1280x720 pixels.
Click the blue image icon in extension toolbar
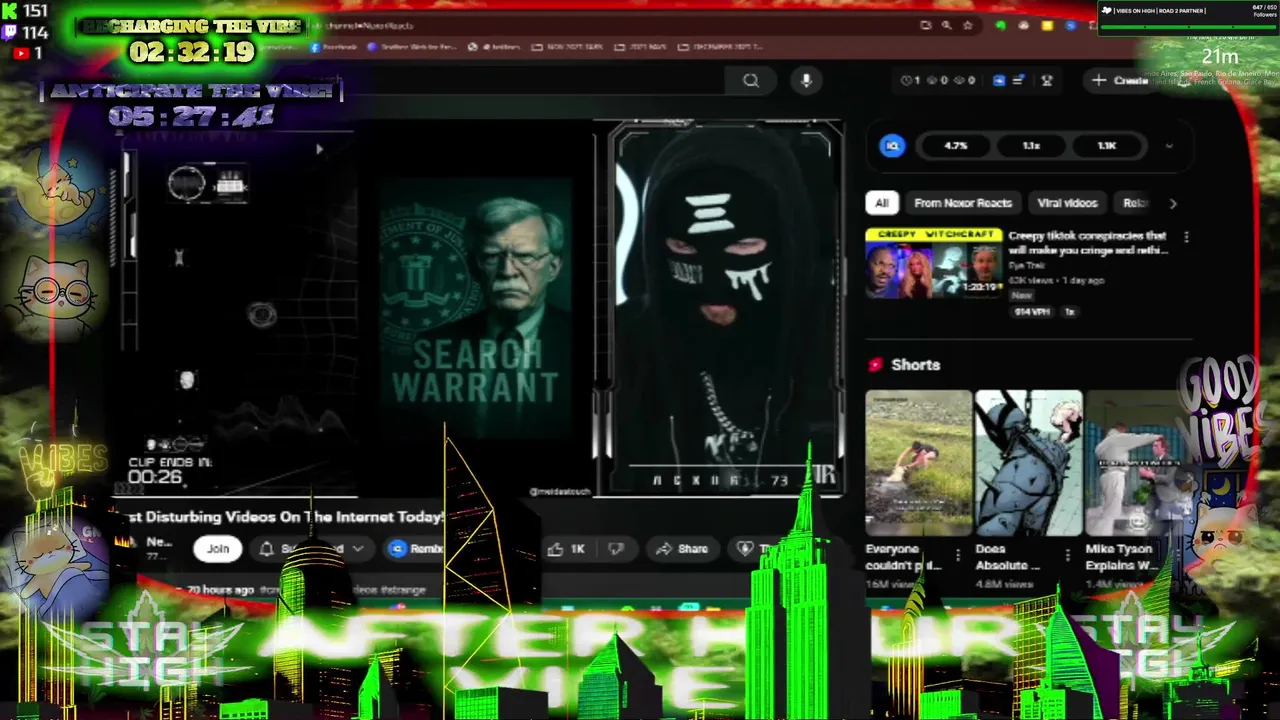tap(998, 81)
